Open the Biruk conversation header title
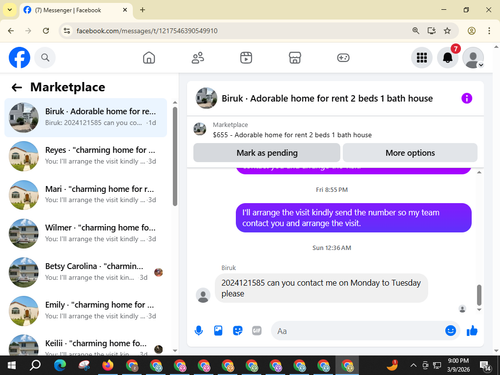 327,99
